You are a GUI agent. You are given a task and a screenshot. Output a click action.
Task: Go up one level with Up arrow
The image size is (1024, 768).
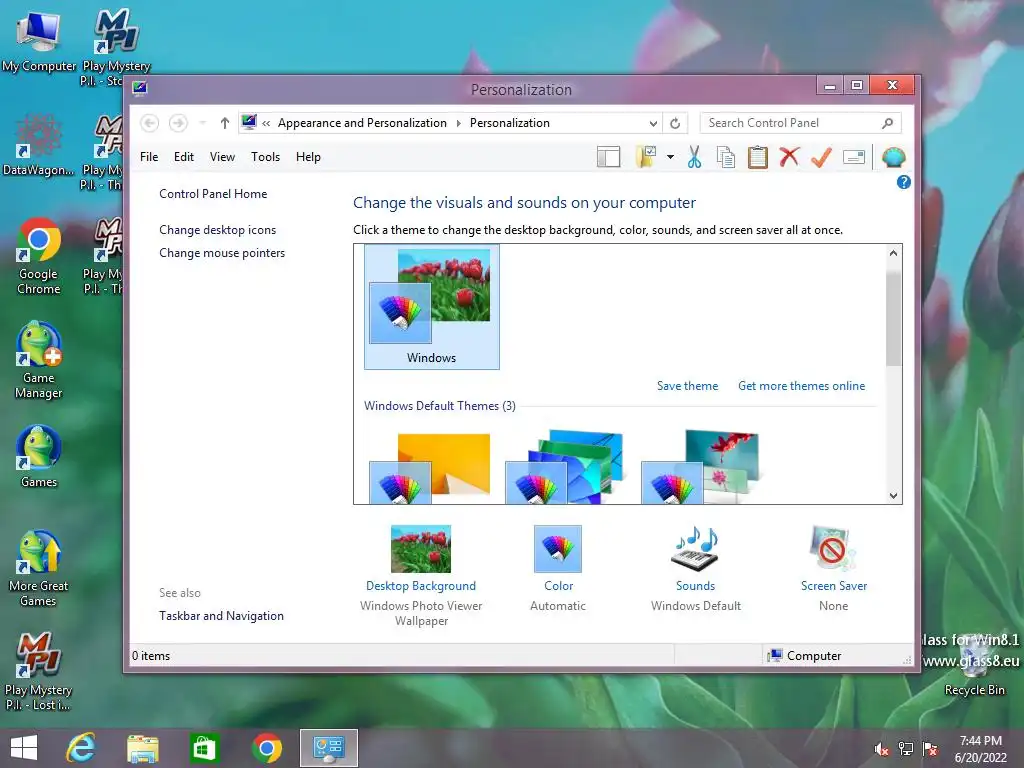[x=225, y=123]
